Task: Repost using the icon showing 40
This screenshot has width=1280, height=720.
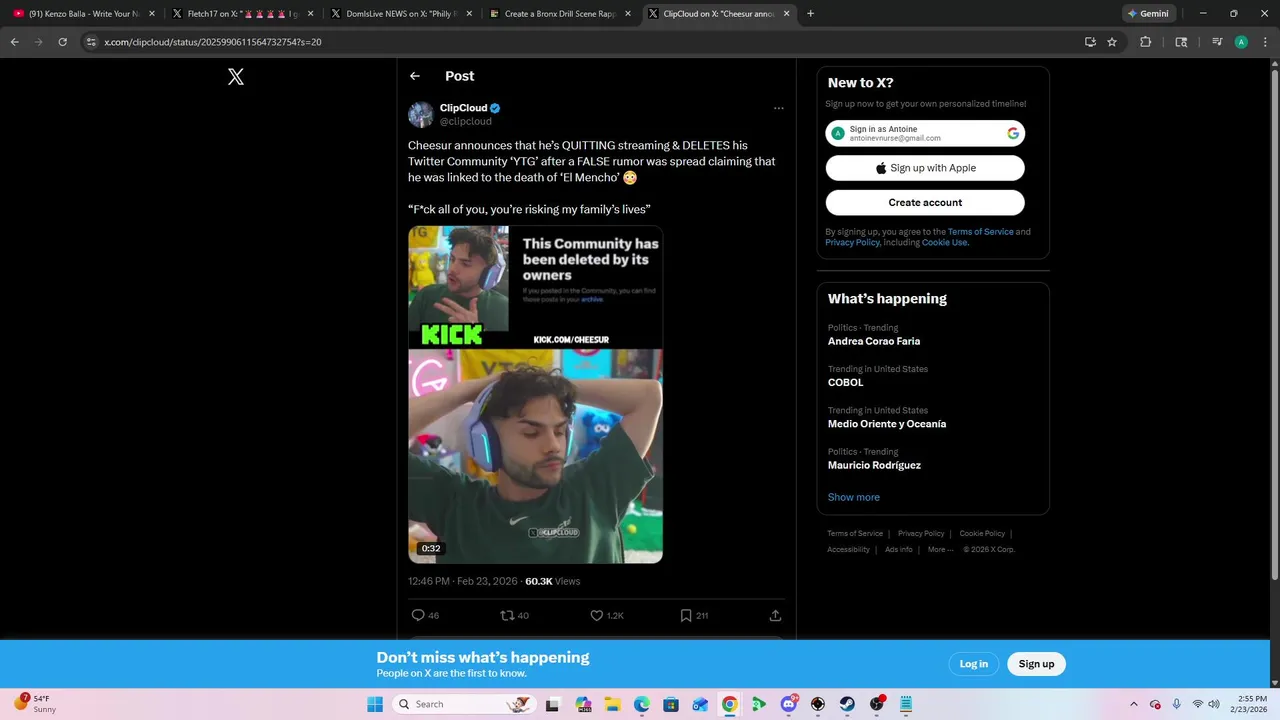Action: (507, 615)
